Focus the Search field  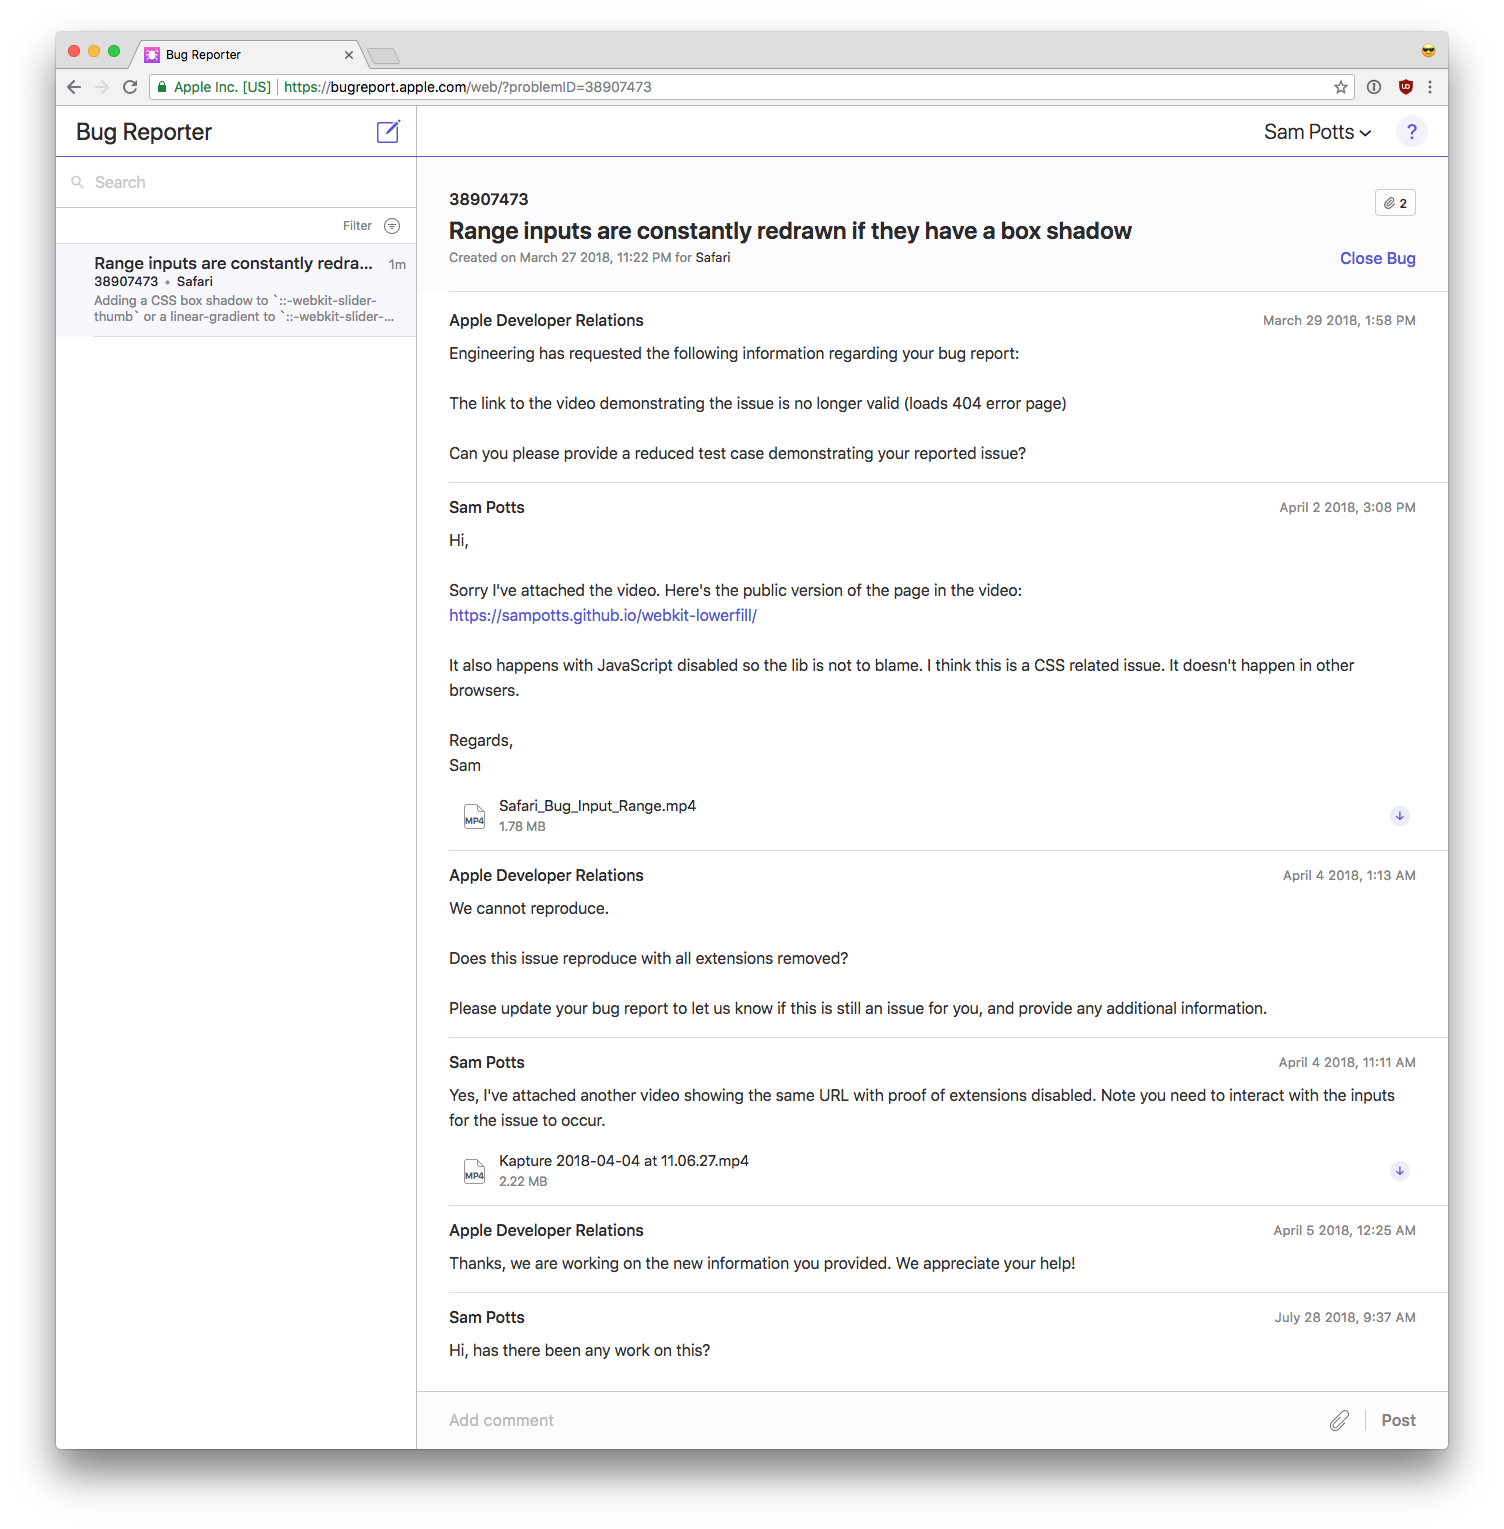pos(236,182)
